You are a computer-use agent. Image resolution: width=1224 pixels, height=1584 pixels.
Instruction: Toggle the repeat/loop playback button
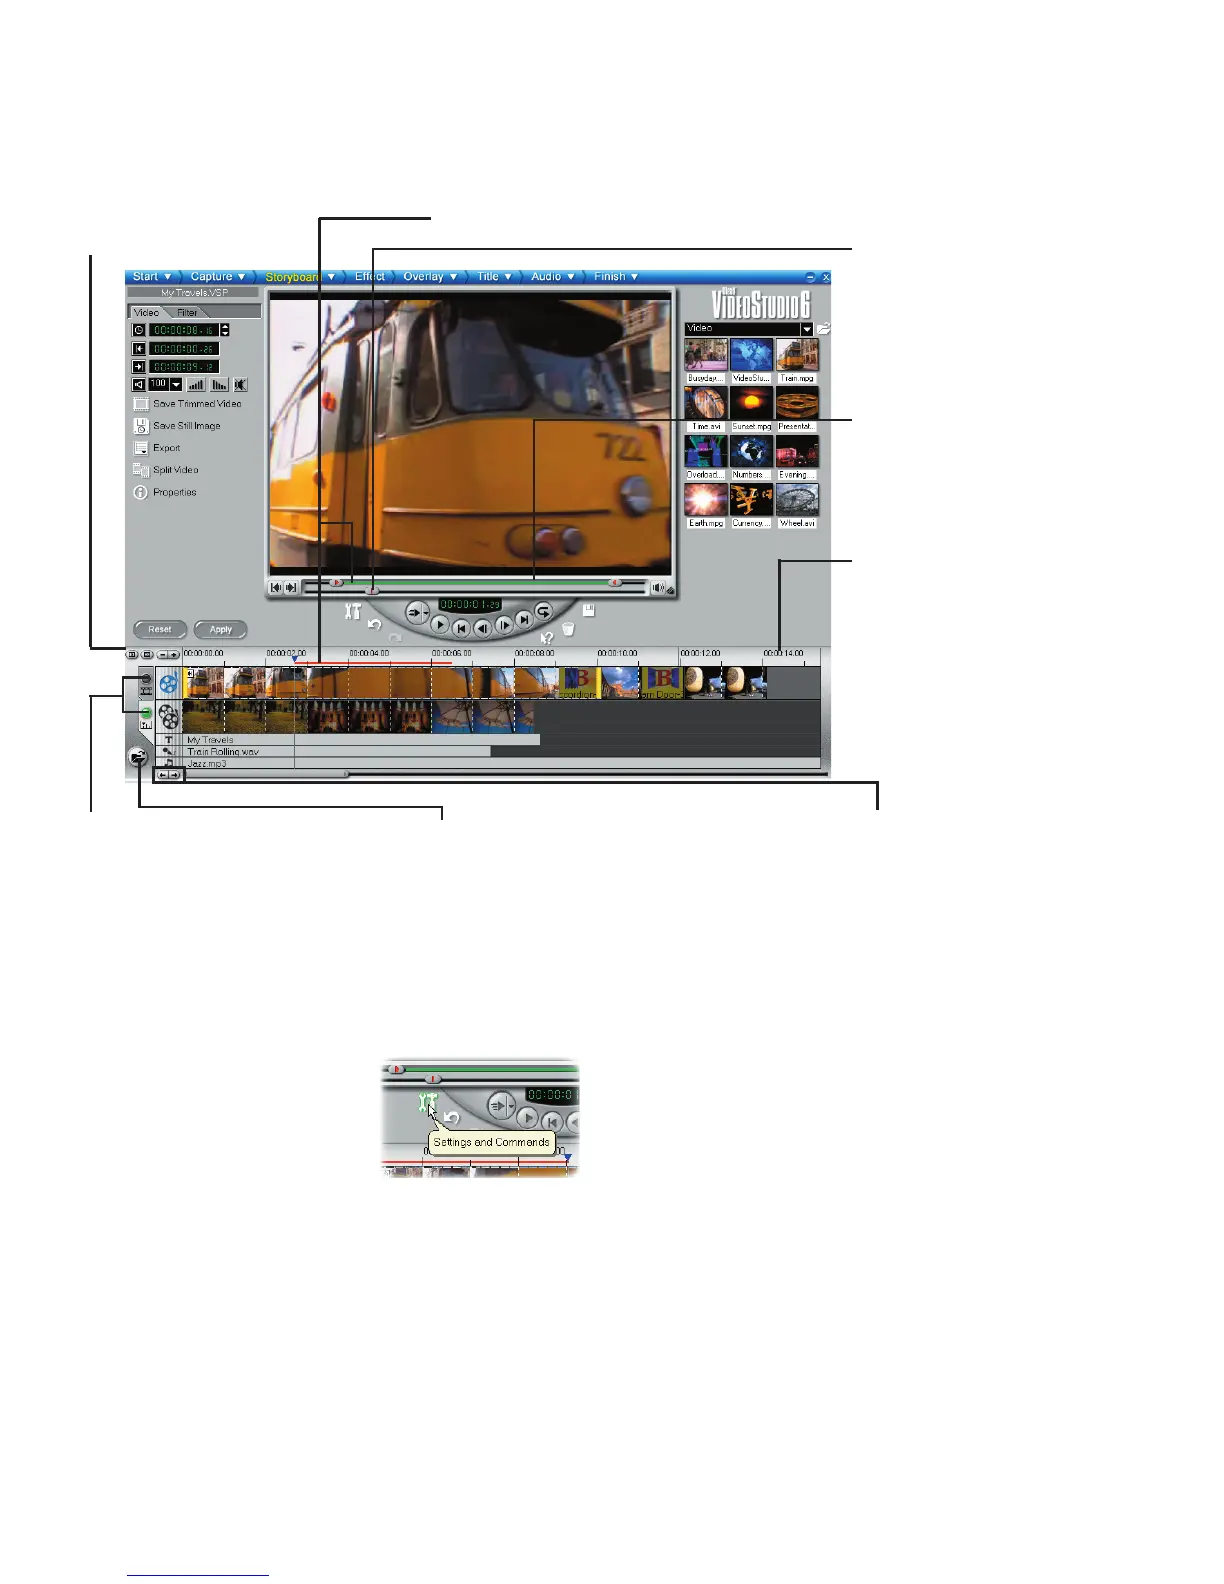pos(543,611)
